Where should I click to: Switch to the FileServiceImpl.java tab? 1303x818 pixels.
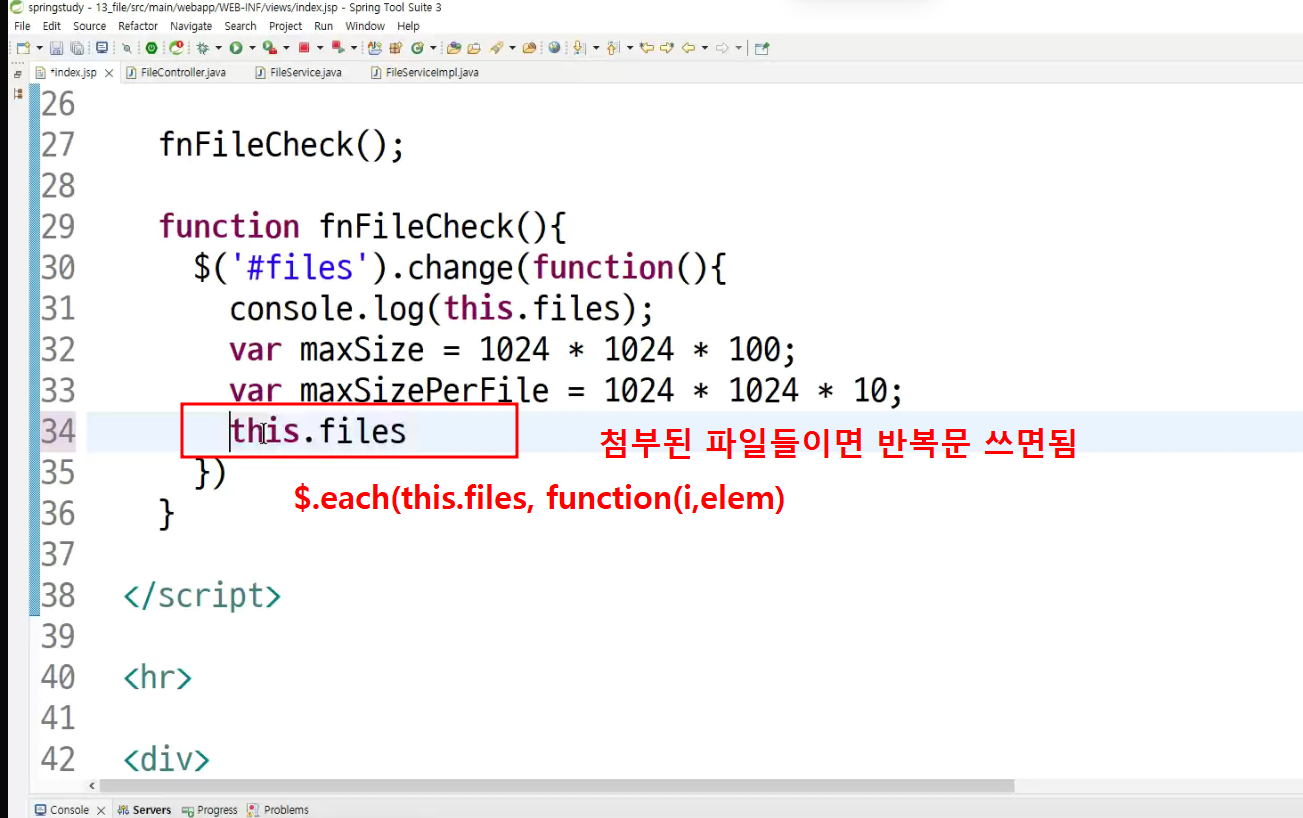(425, 73)
